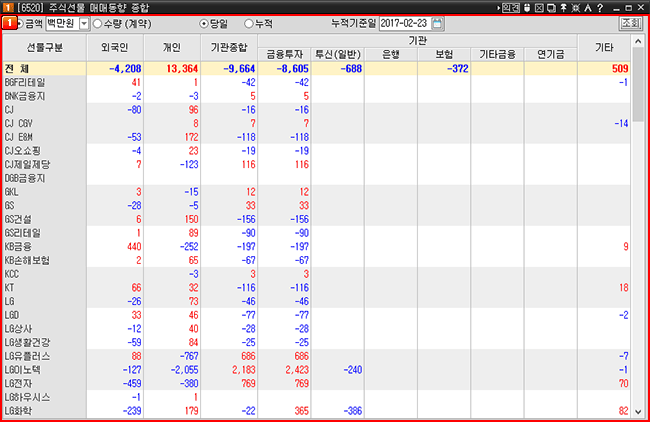Viewport: 650px width, 422px height.
Task: Open help with the question mark icon
Action: pos(600,8)
